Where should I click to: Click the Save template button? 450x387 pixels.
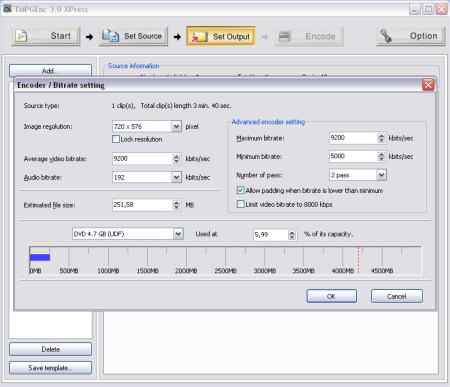[x=50, y=368]
